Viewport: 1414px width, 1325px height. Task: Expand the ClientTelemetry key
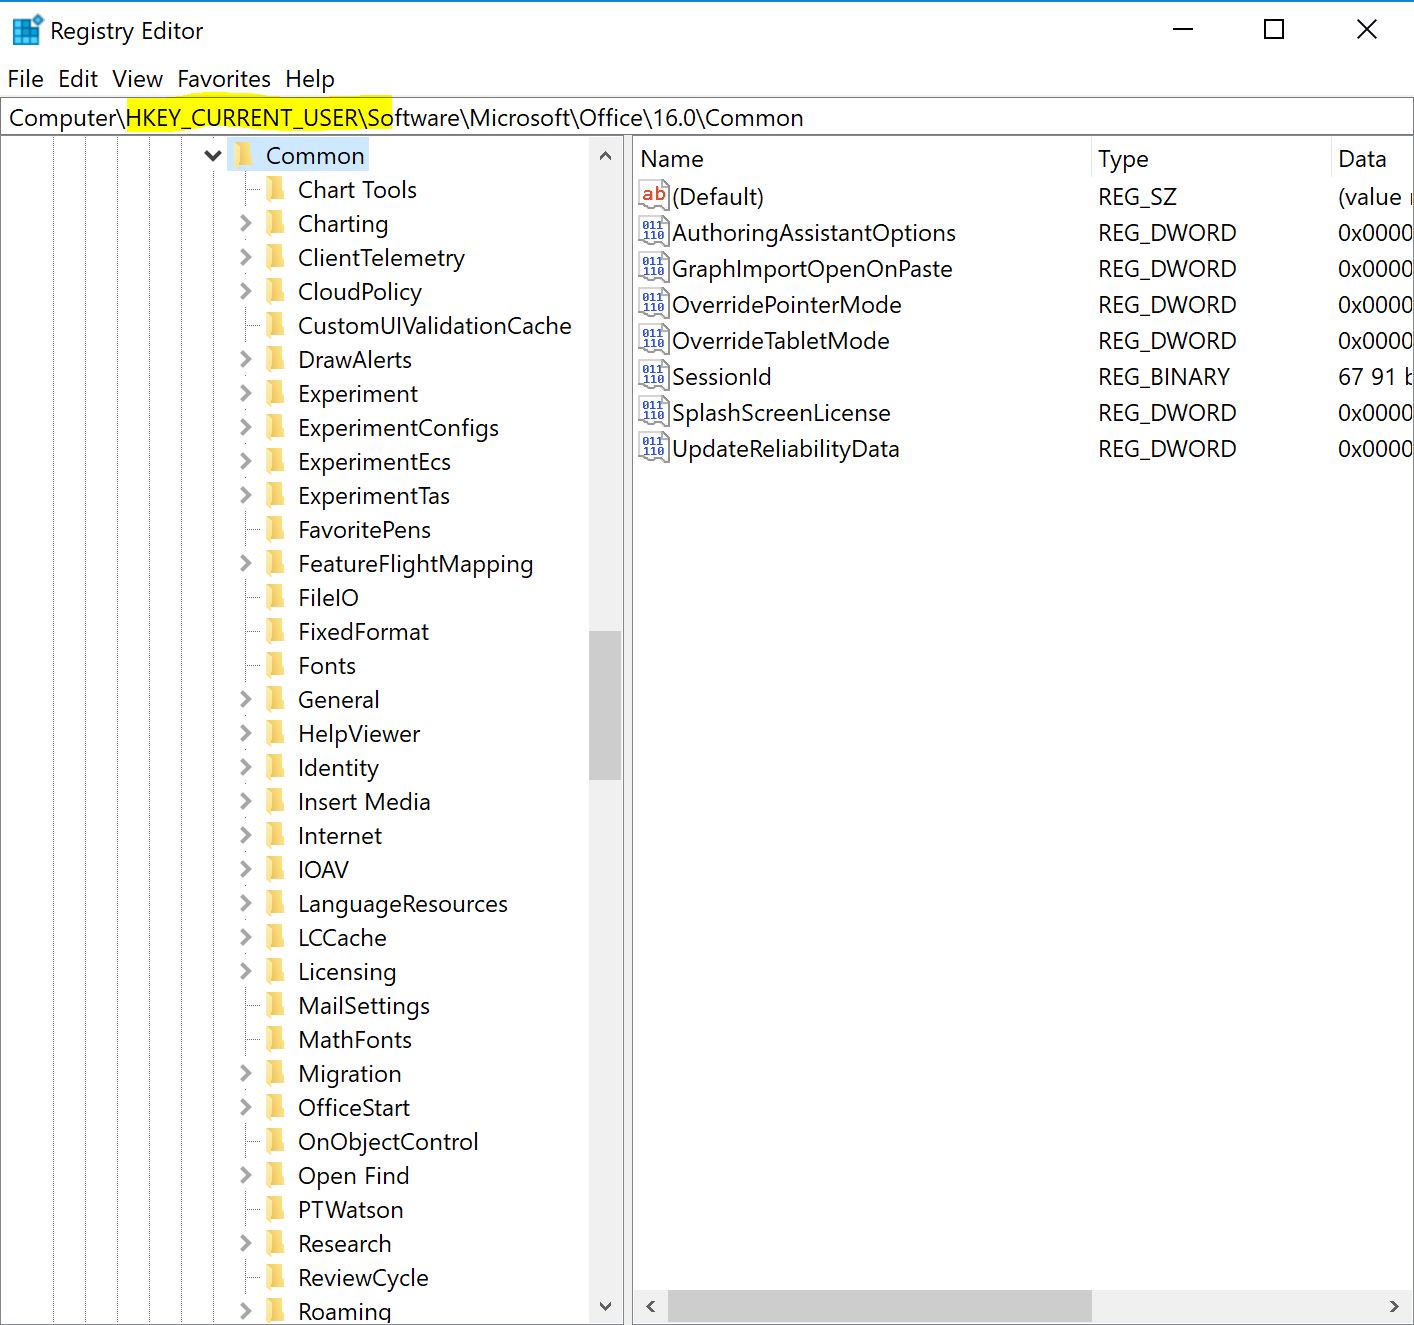(x=245, y=257)
